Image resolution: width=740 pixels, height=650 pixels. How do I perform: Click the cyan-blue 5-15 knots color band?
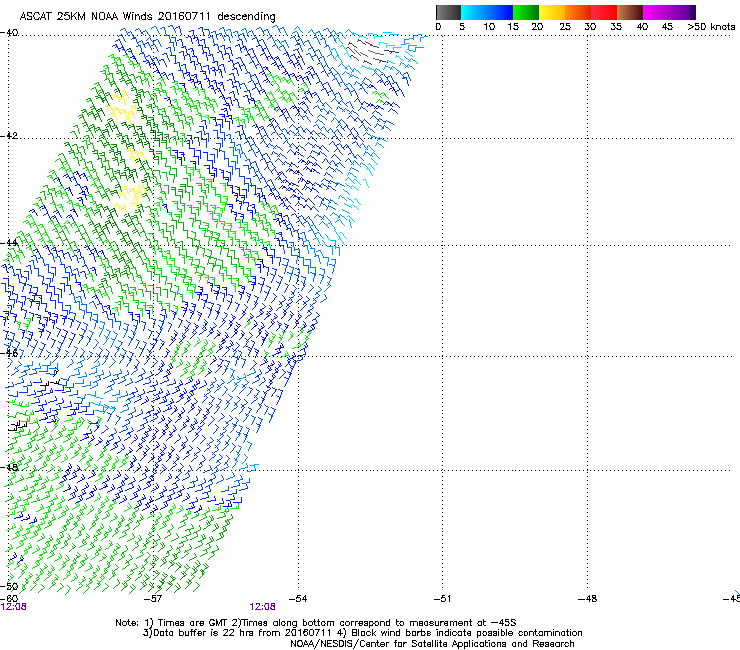[x=487, y=12]
